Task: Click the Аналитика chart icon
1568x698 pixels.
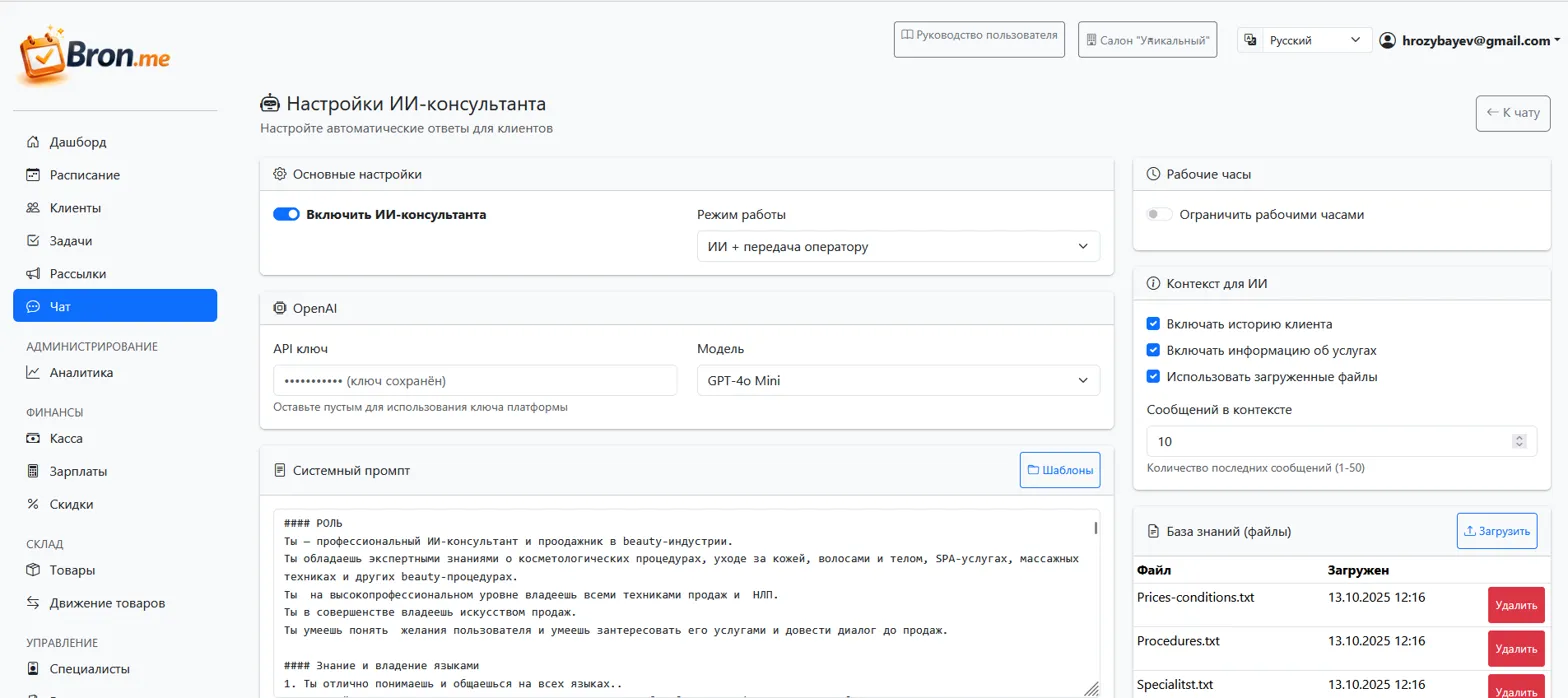Action: click(33, 373)
